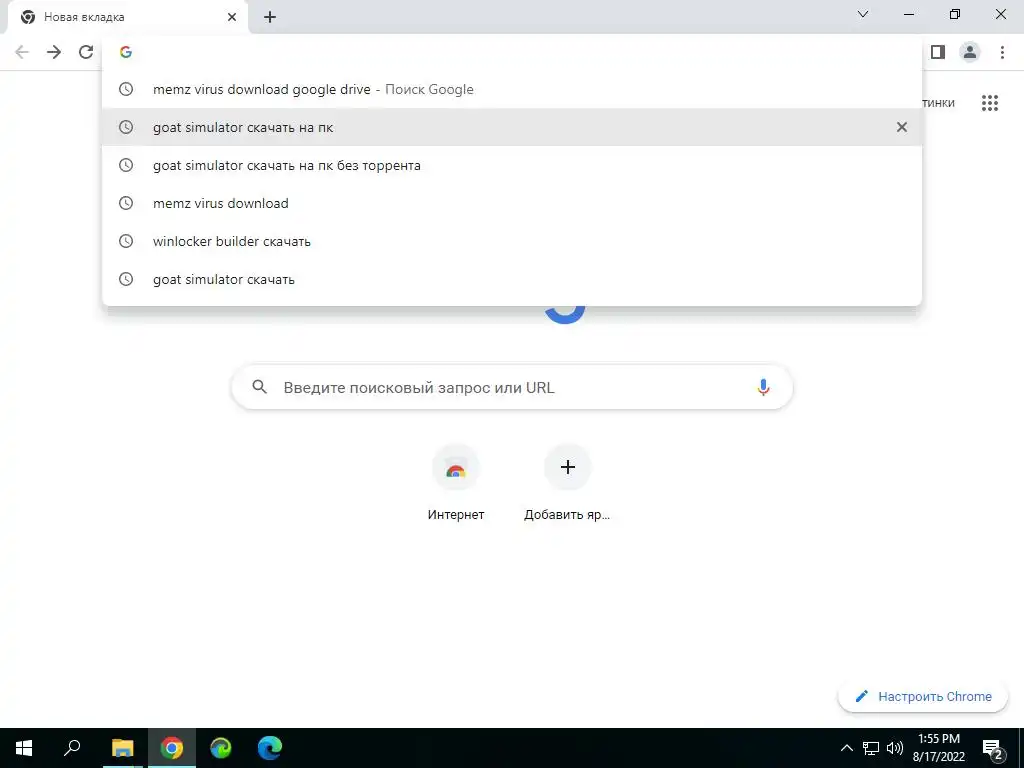This screenshot has height=768, width=1024.
Task: Open the tab search chevron
Action: click(x=863, y=14)
